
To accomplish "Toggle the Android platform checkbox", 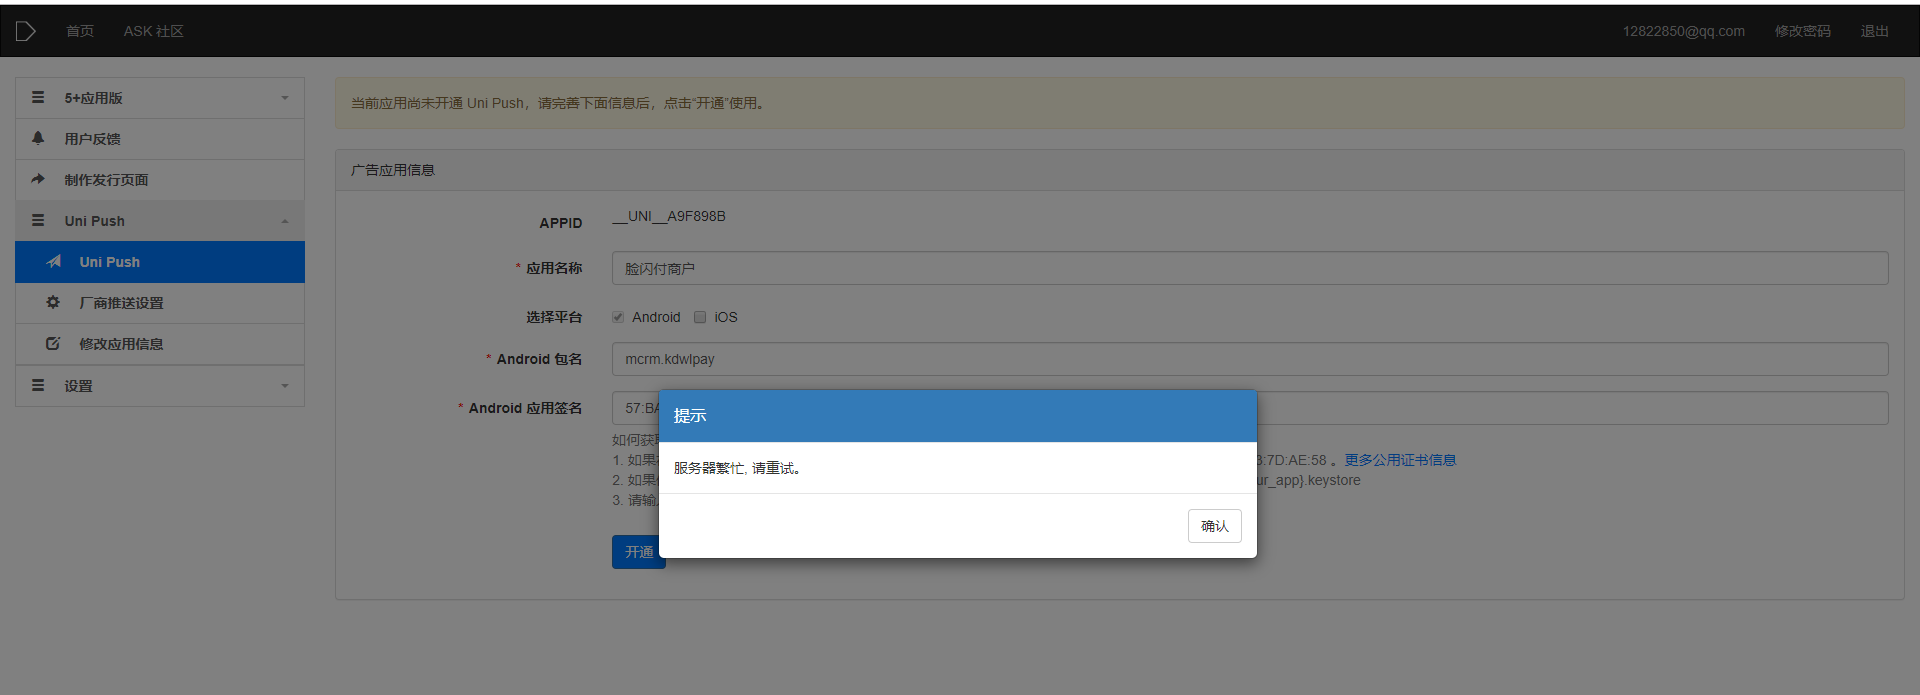I will [x=618, y=317].
